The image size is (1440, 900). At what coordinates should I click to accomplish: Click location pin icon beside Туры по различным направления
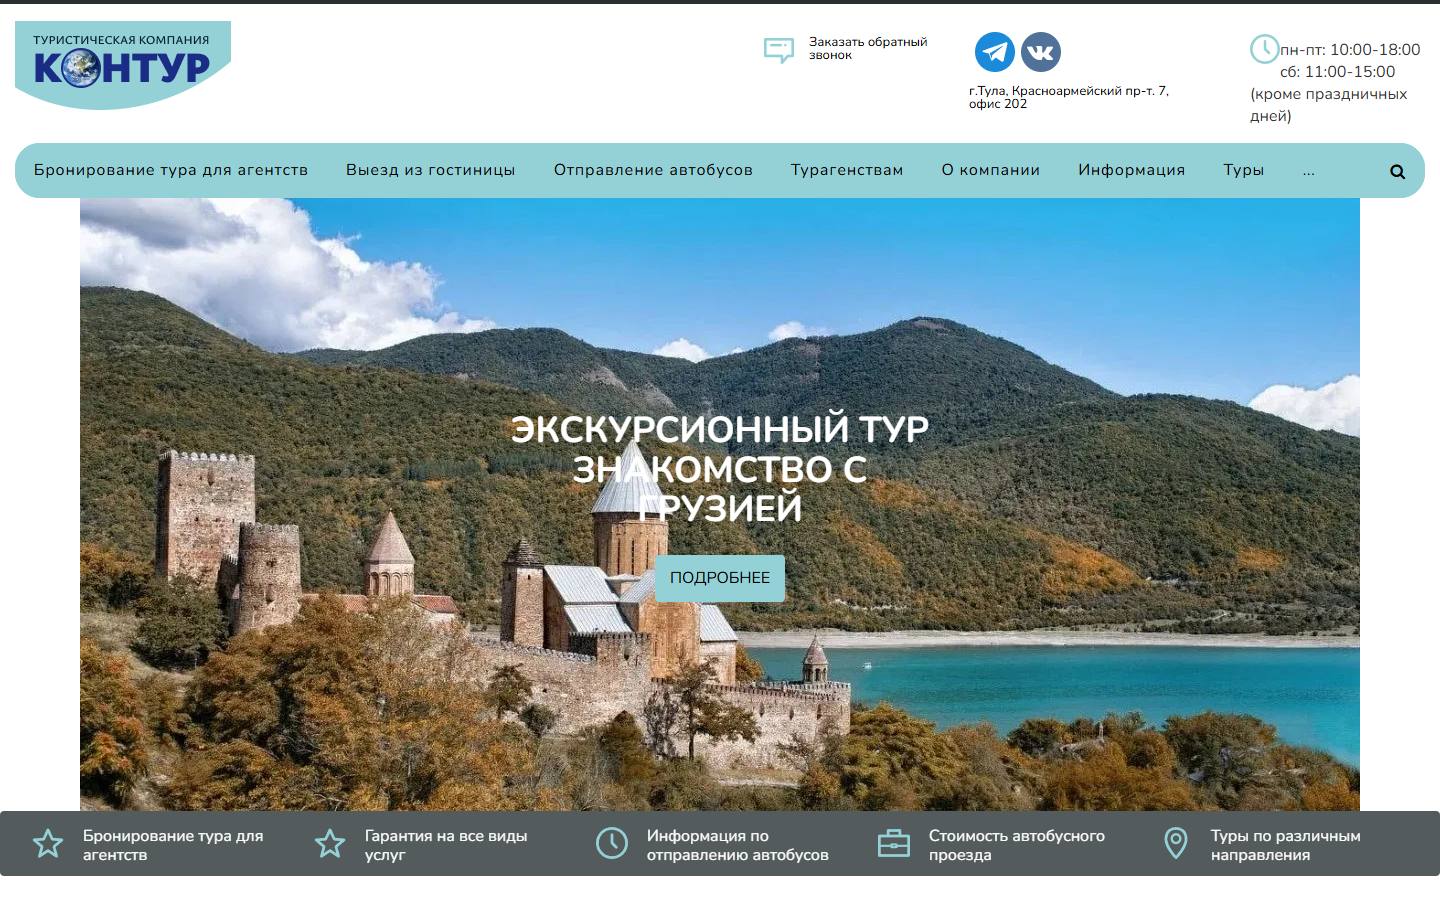[x=1176, y=843]
